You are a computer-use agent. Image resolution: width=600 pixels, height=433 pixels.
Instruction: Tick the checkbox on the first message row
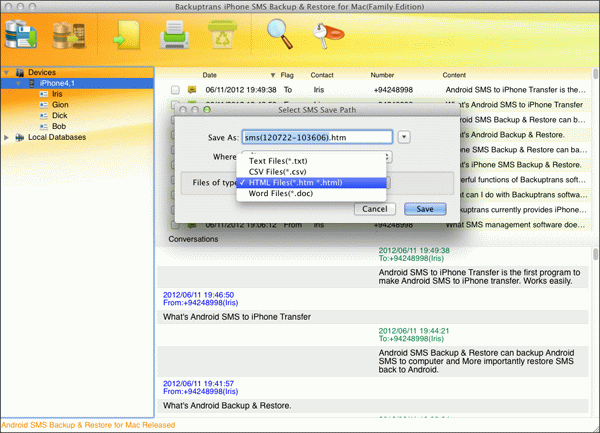coord(175,90)
